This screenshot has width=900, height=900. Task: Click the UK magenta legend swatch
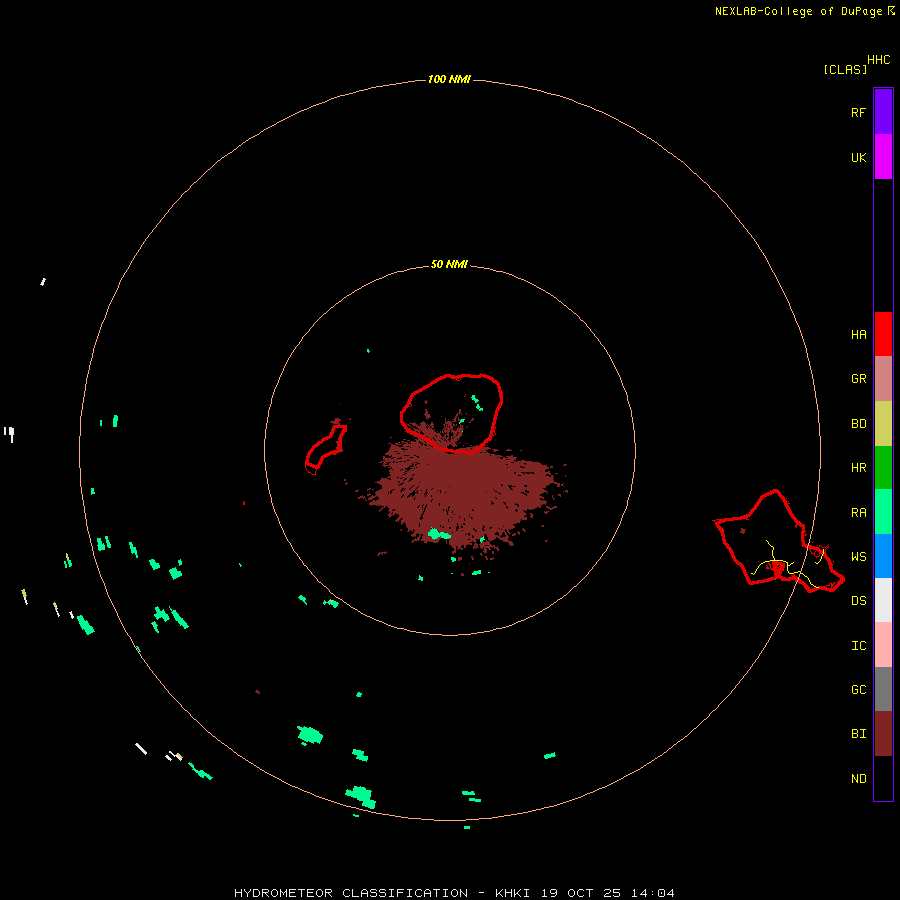883,157
